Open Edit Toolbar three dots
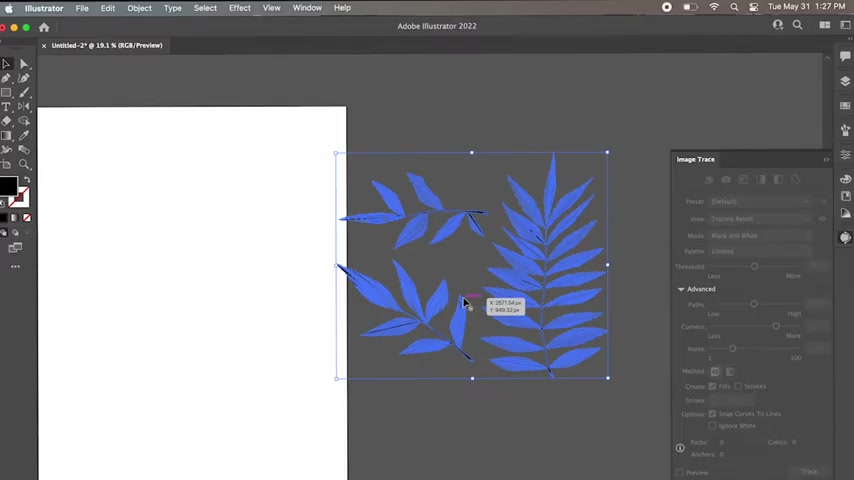Screen dimensions: 854x480 coord(15,266)
